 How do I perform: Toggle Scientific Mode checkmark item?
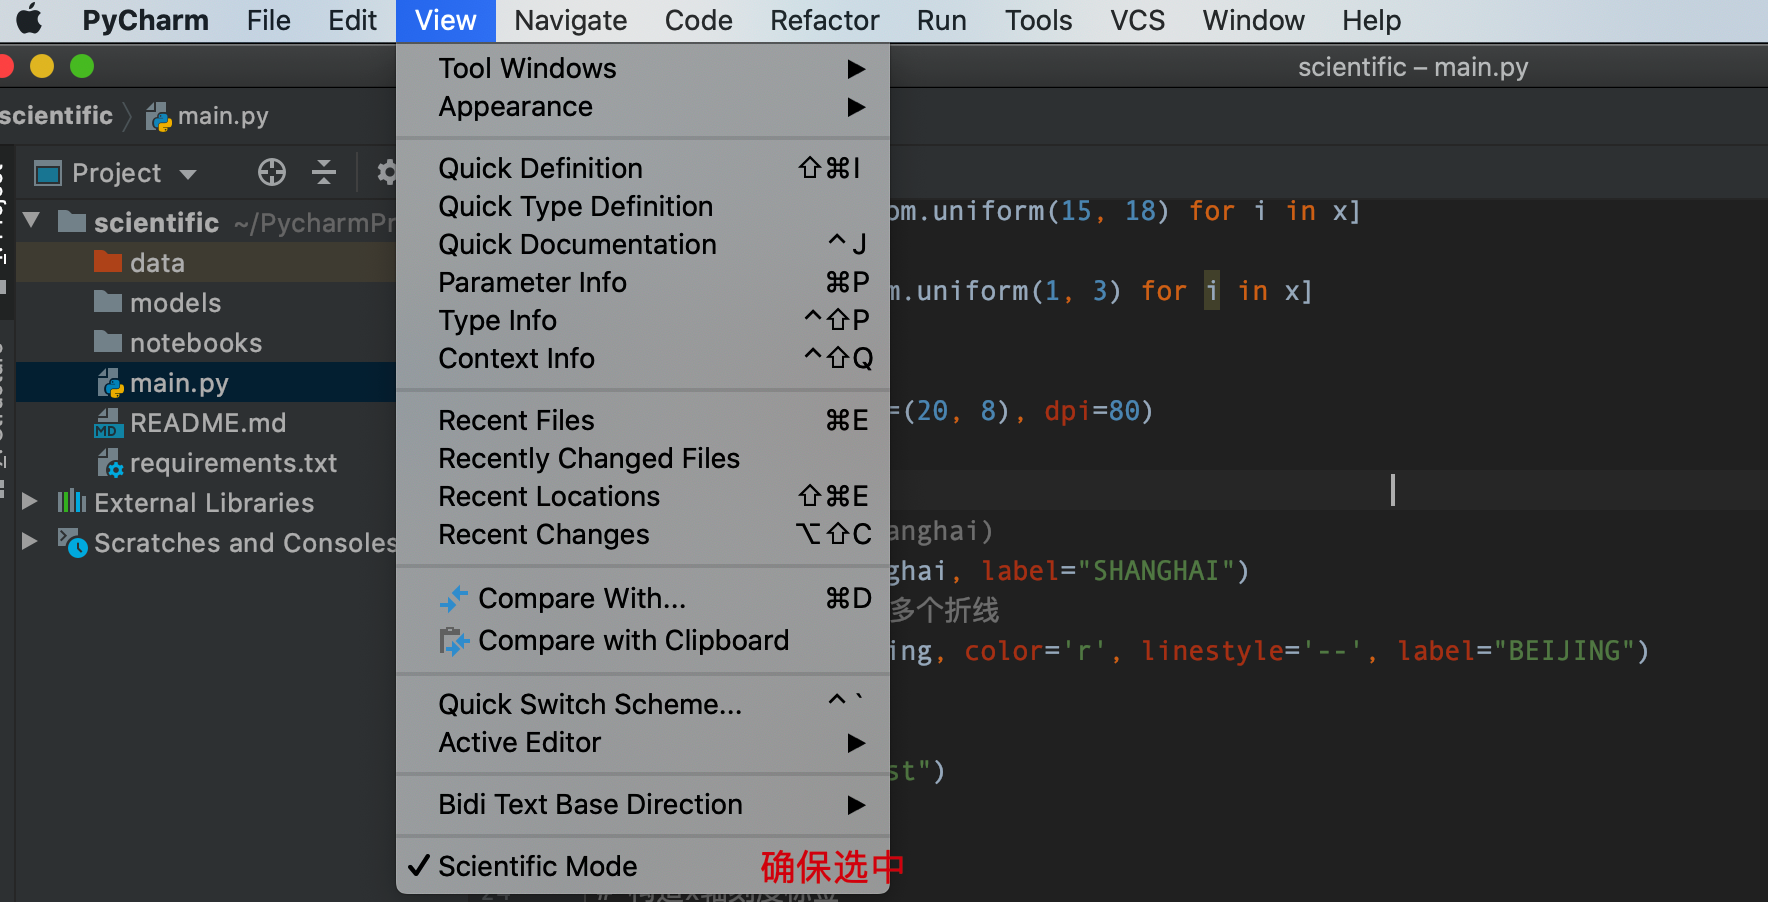[x=643, y=866]
